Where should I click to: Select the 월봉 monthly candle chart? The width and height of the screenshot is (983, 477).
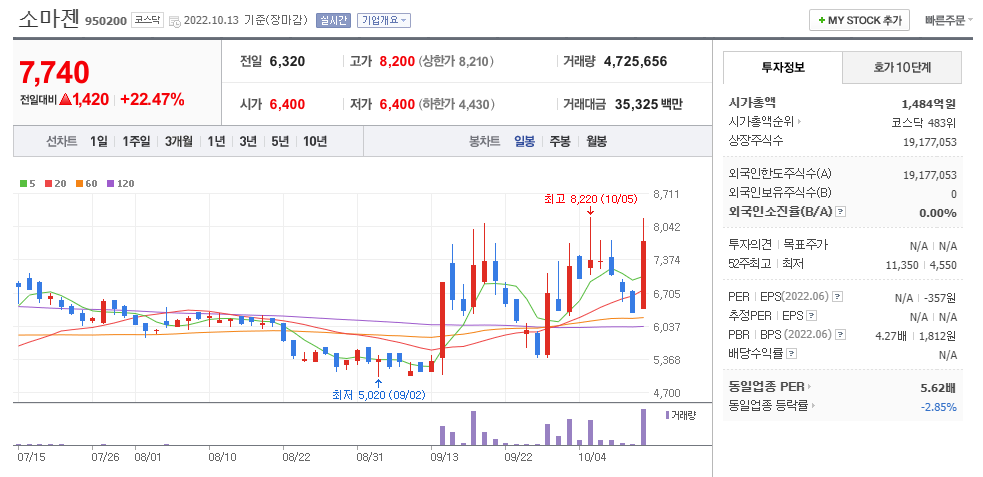[596, 141]
